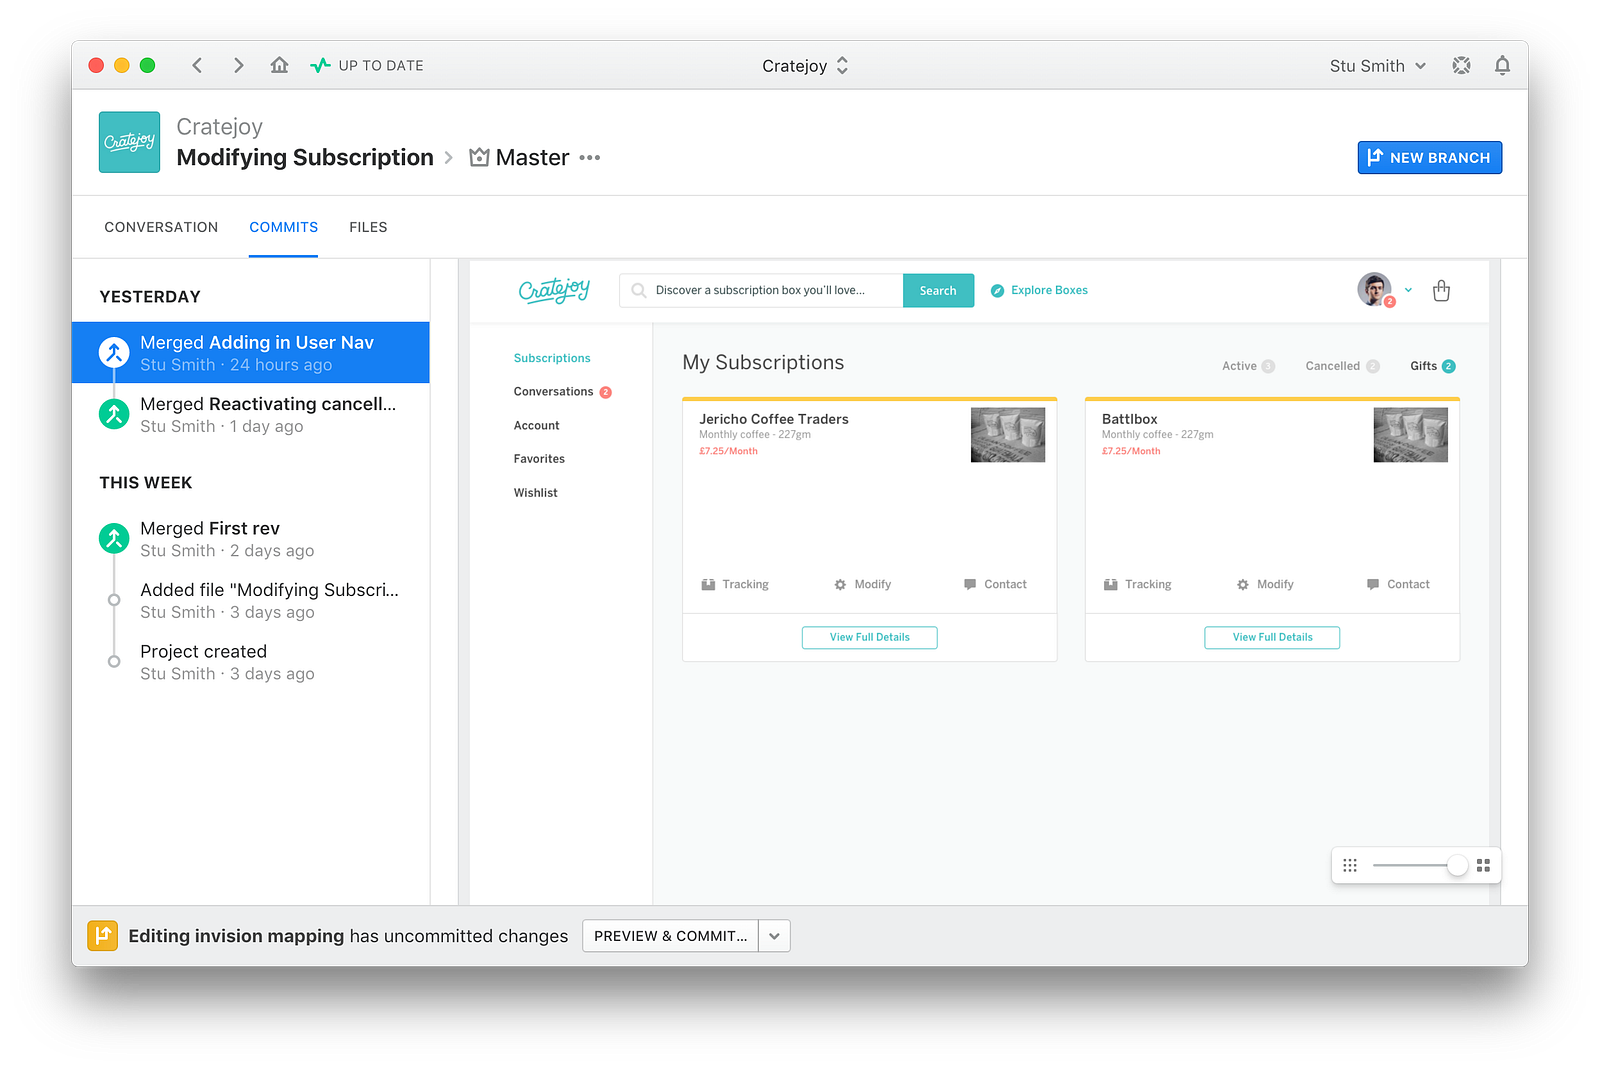Click the Search button in preview
Screen dimensions: 1600x1069
(938, 290)
